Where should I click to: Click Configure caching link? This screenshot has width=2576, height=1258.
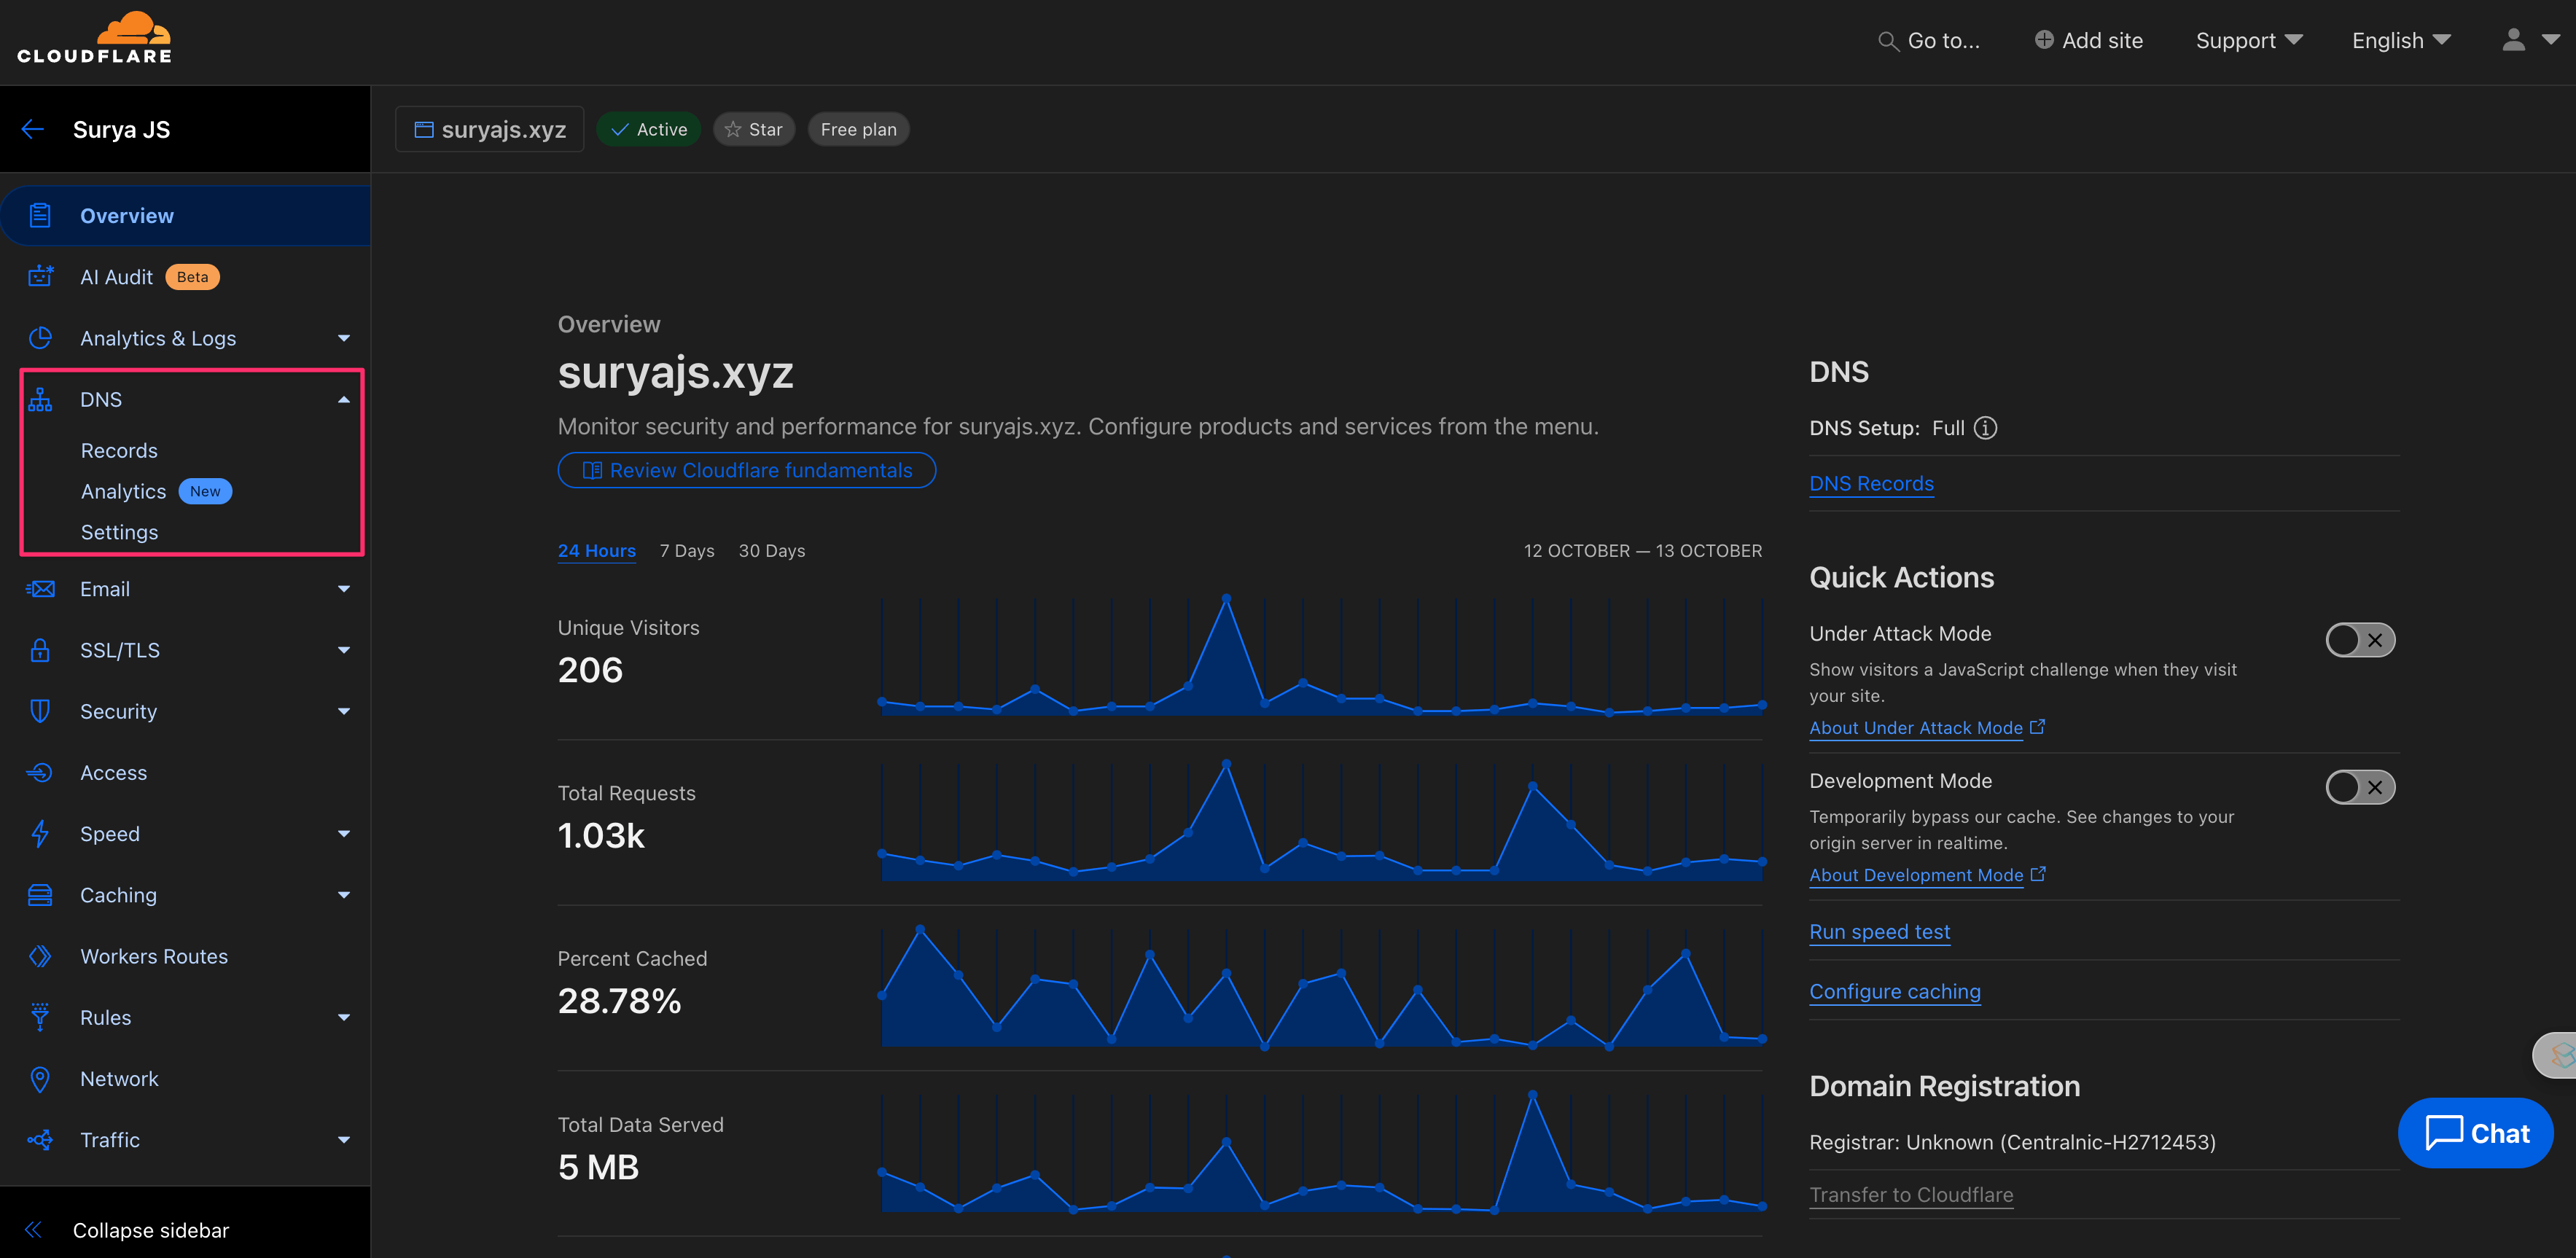[x=1895, y=991]
